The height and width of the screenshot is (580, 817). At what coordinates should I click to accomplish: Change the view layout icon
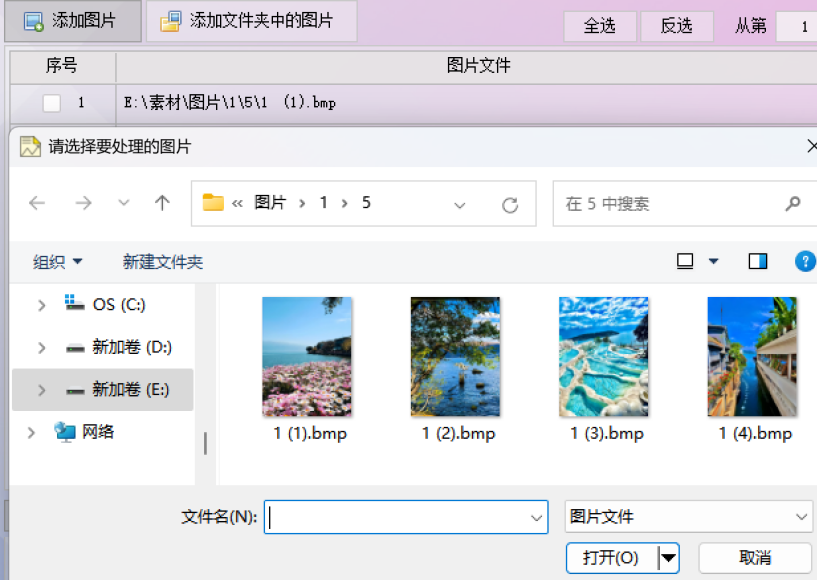tap(685, 261)
